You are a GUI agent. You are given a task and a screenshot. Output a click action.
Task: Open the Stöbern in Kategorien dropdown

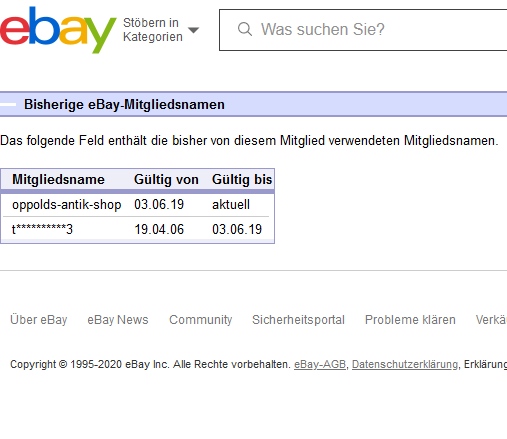click(x=161, y=30)
